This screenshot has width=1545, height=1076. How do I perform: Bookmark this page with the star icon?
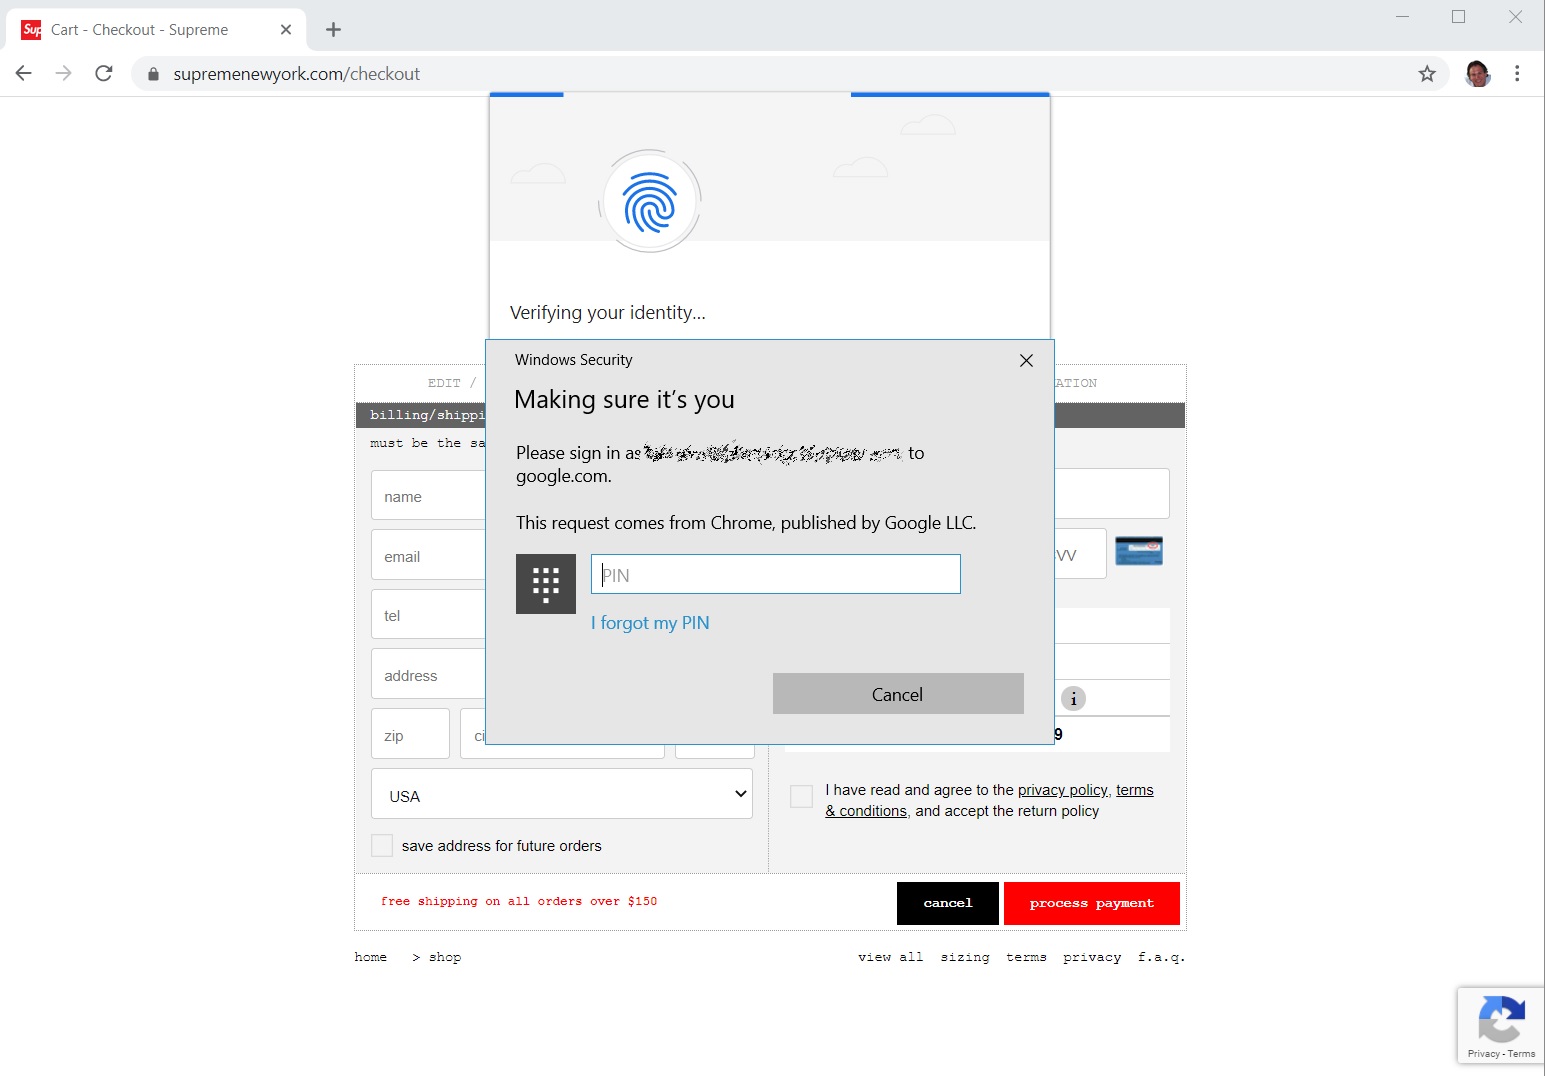click(x=1427, y=74)
